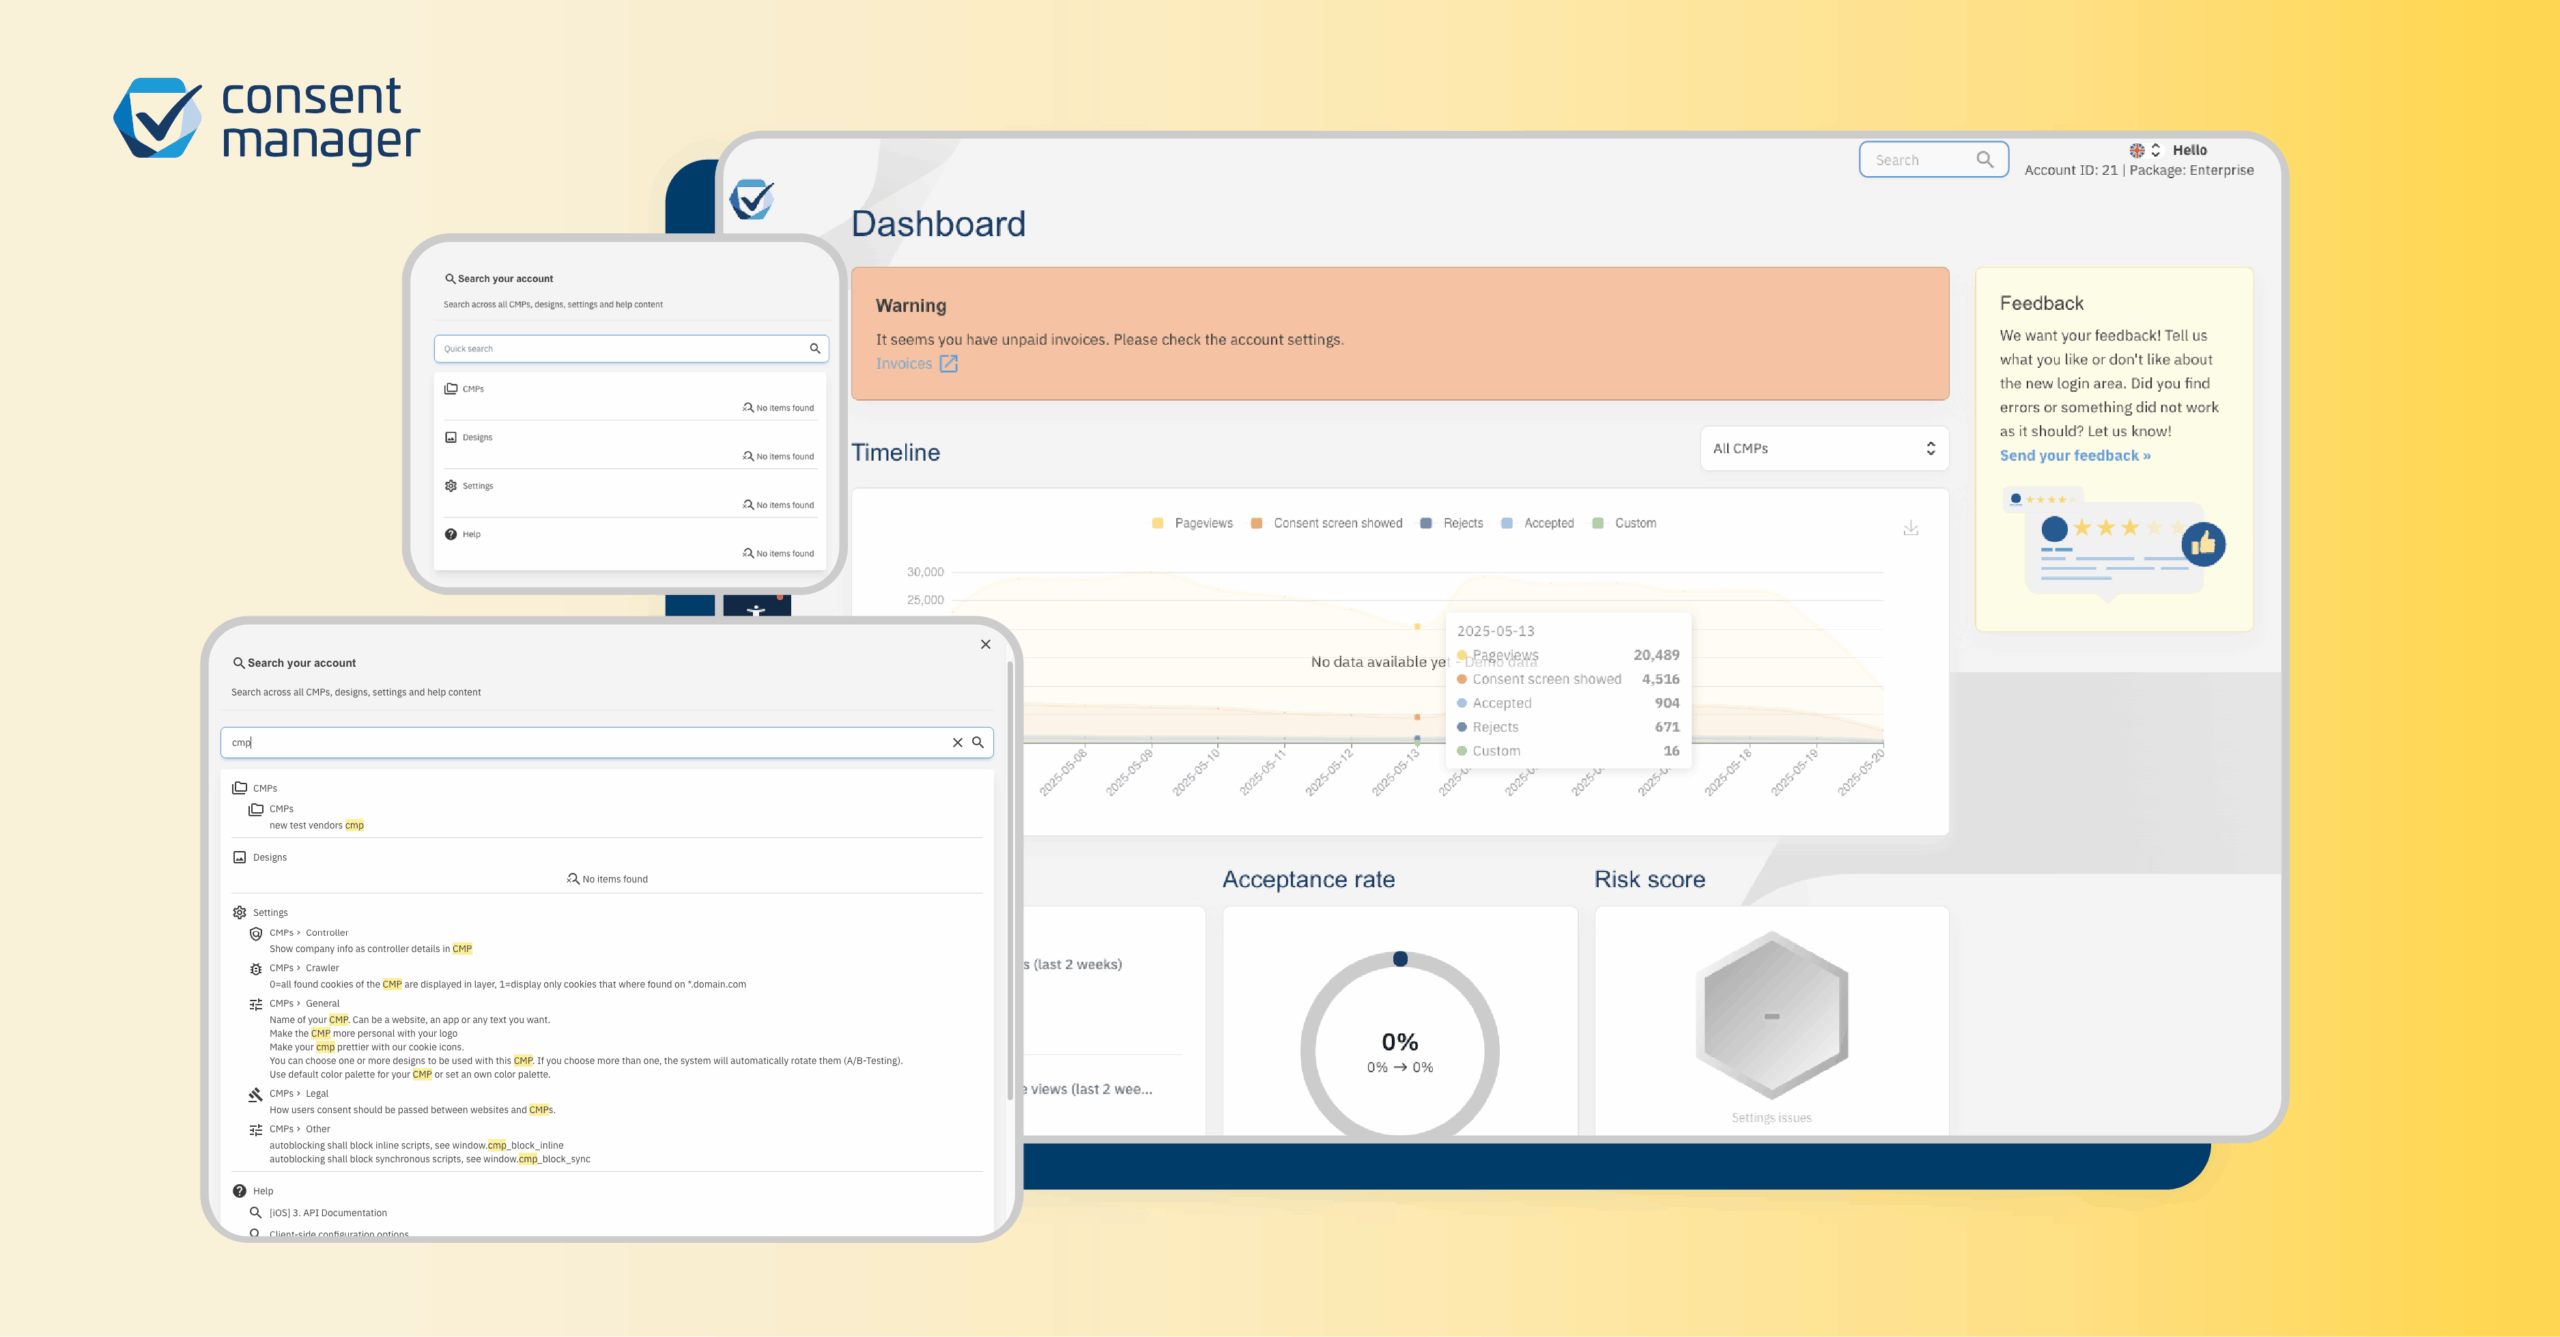Click magnifier icon in the 'cmp' search field

point(978,742)
